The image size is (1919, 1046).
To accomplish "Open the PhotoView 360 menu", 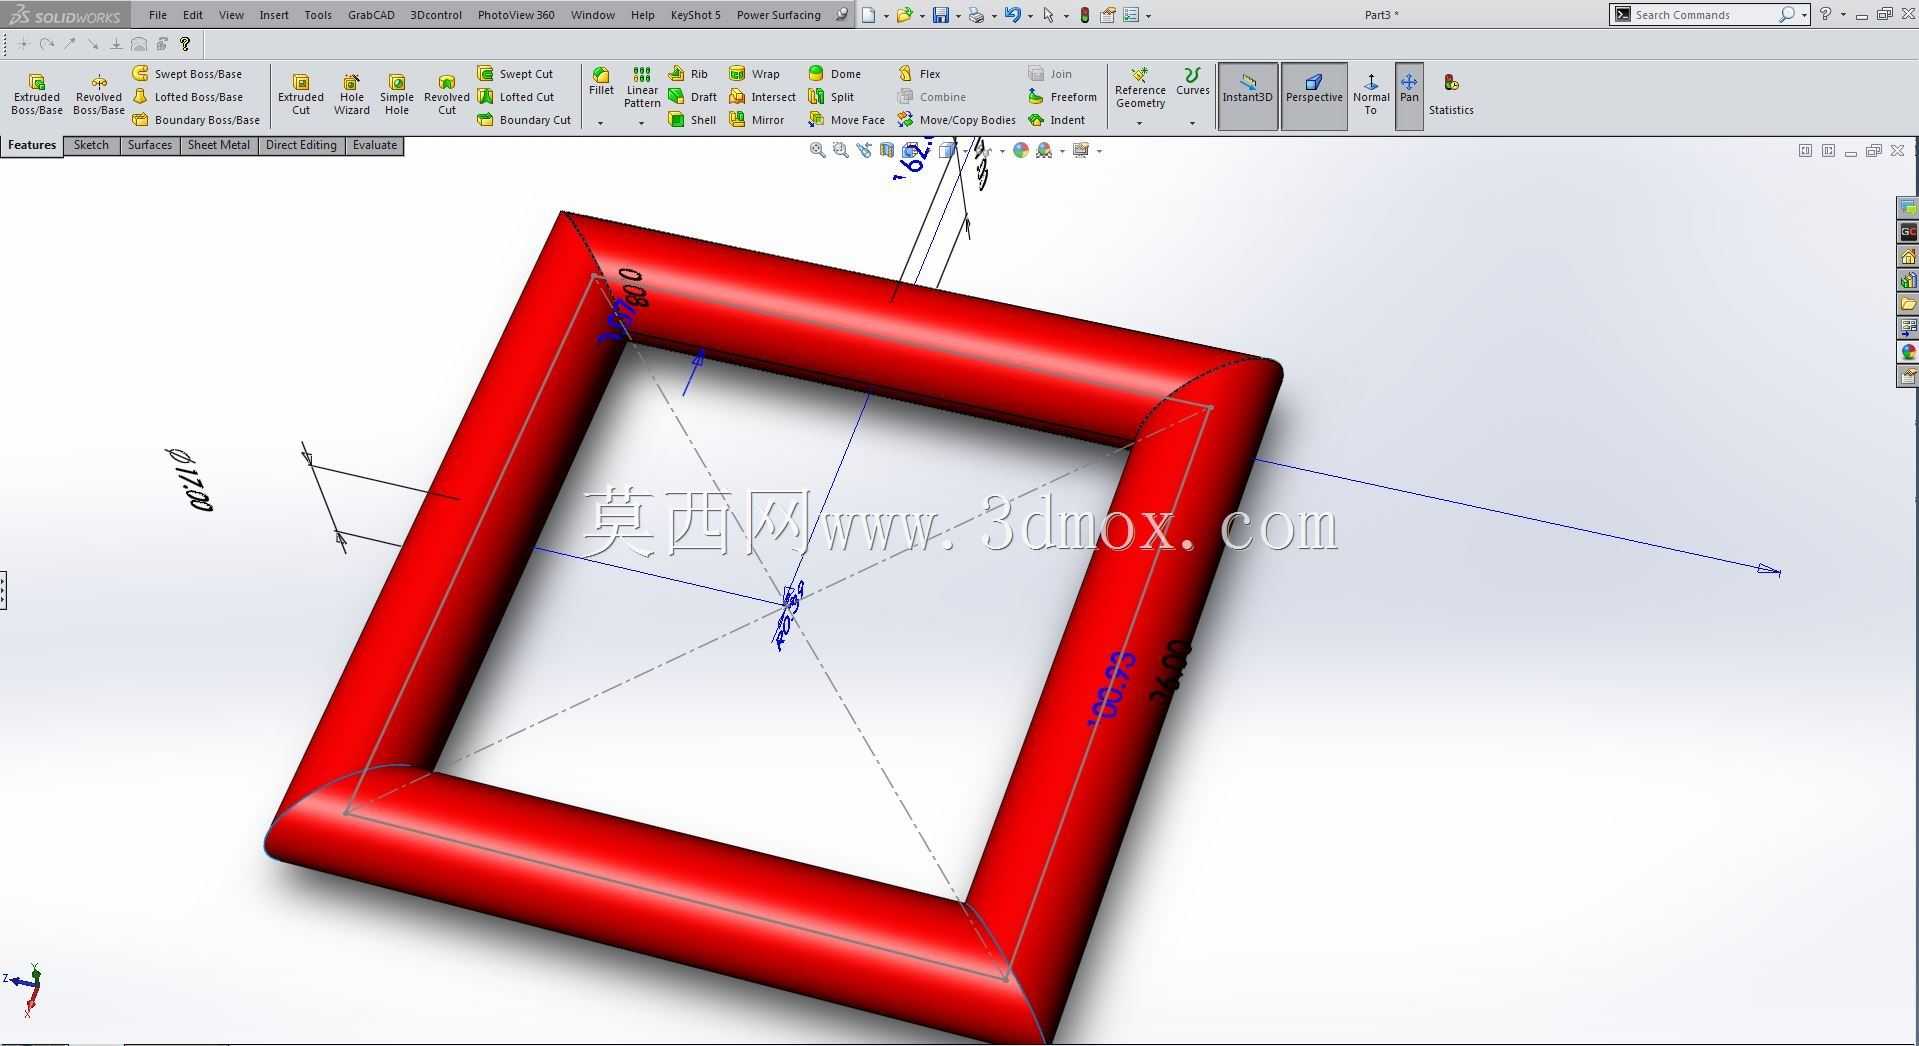I will pos(516,15).
